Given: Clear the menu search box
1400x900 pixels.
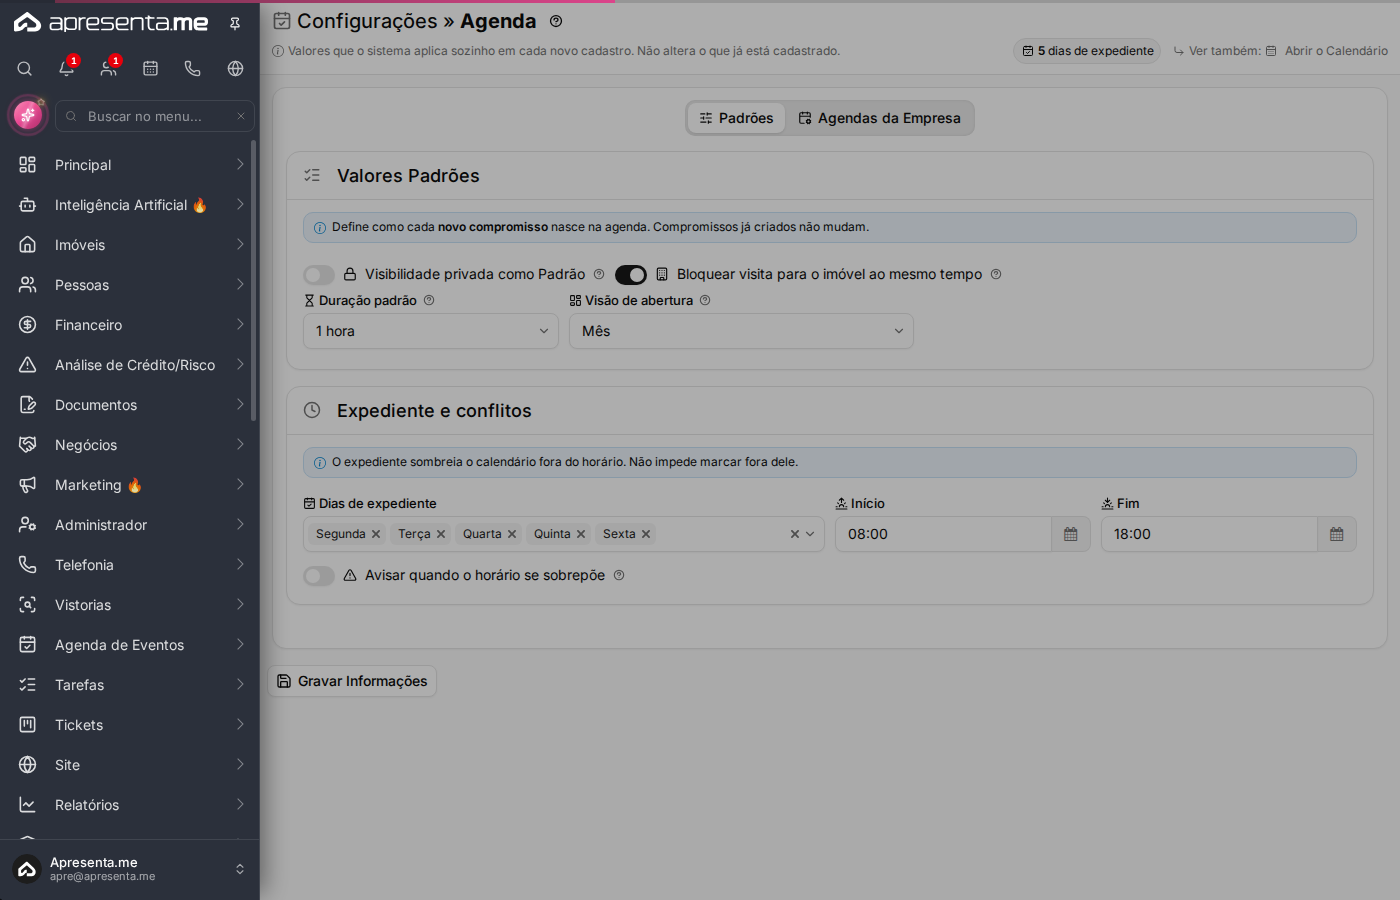Looking at the screenshot, I should coord(241,116).
